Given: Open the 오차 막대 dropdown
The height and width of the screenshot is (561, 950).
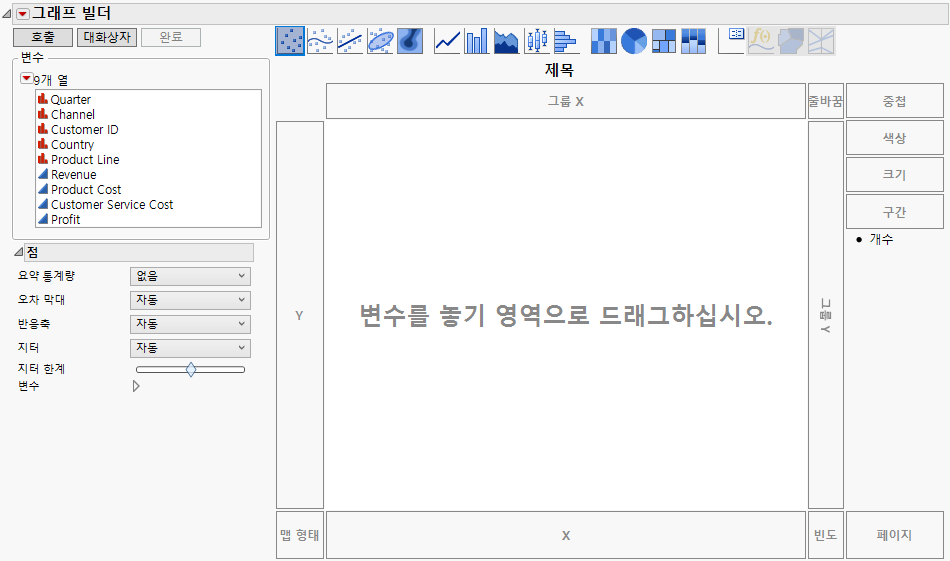Looking at the screenshot, I should [x=190, y=300].
